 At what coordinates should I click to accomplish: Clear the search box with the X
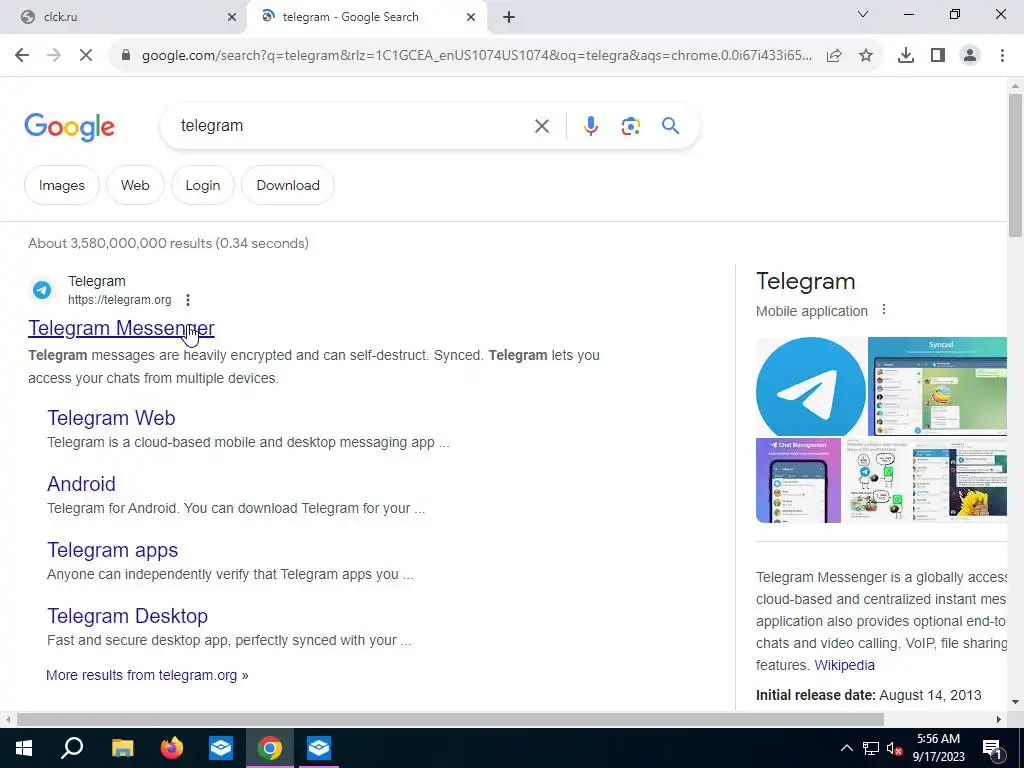tap(541, 126)
